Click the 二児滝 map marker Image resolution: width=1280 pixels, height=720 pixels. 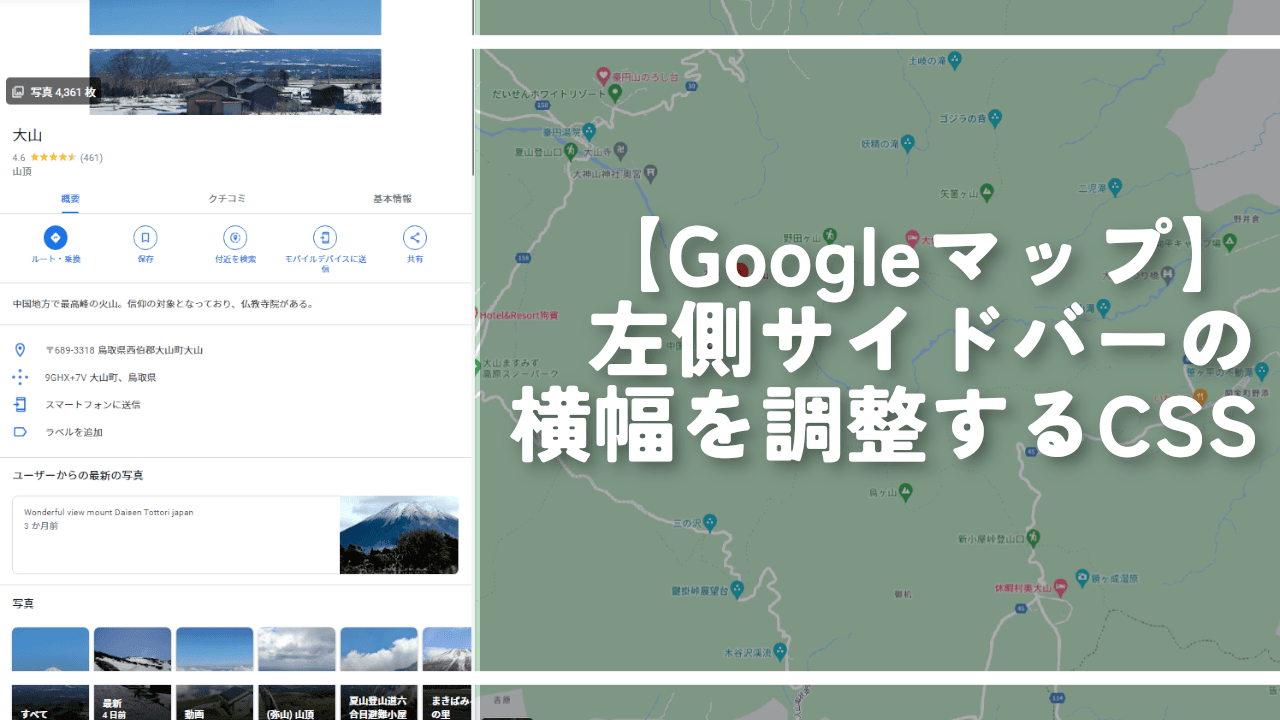1115,186
